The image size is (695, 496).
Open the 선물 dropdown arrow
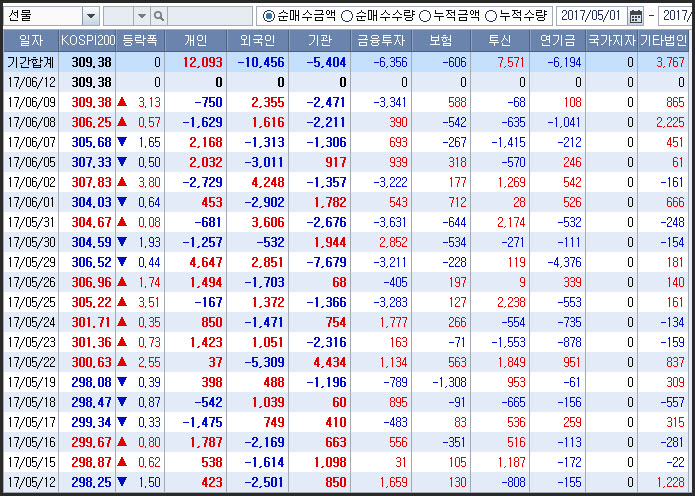(90, 16)
